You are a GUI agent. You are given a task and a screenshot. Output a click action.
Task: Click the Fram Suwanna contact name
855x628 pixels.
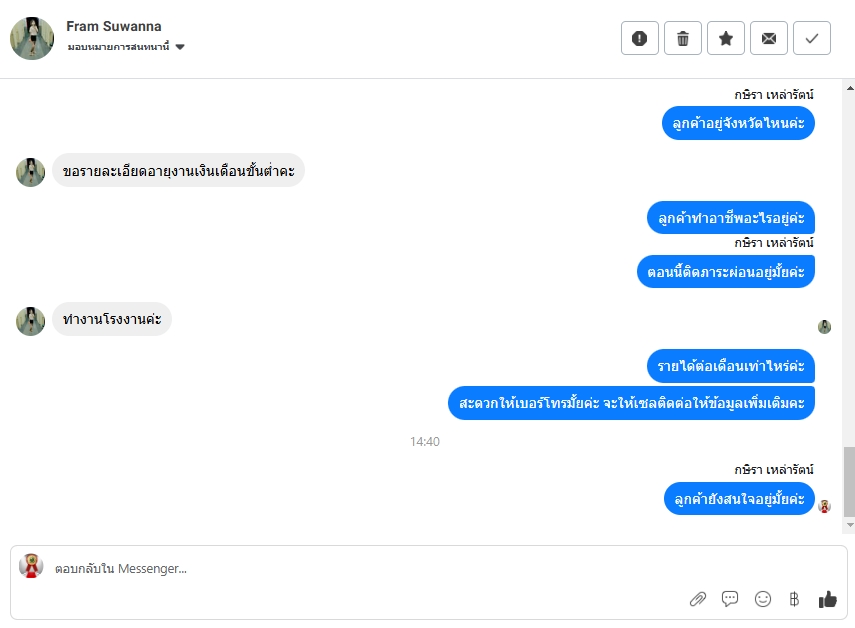click(x=114, y=26)
